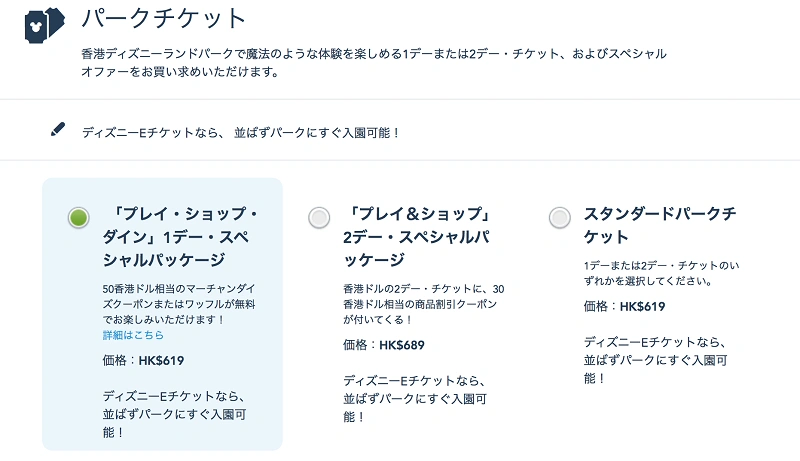Select the Standard Park Ticket radio button
The image size is (800, 461).
[560, 216]
